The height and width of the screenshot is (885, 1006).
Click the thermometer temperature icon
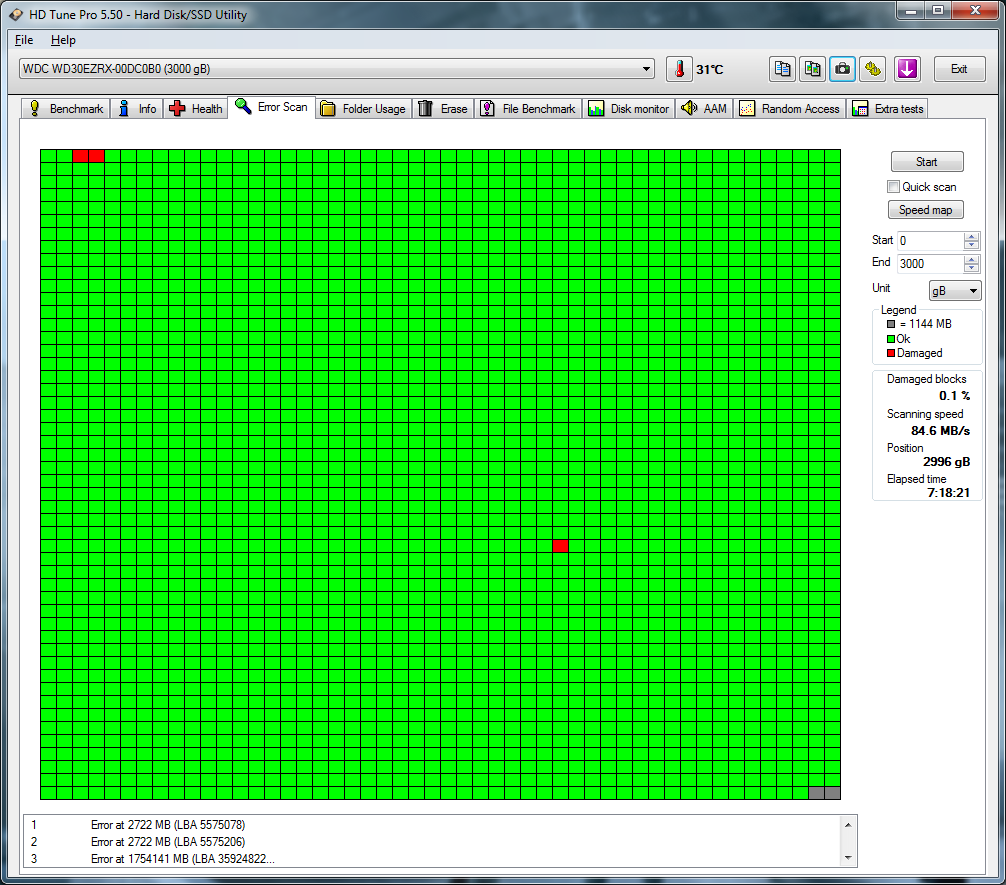[x=679, y=69]
